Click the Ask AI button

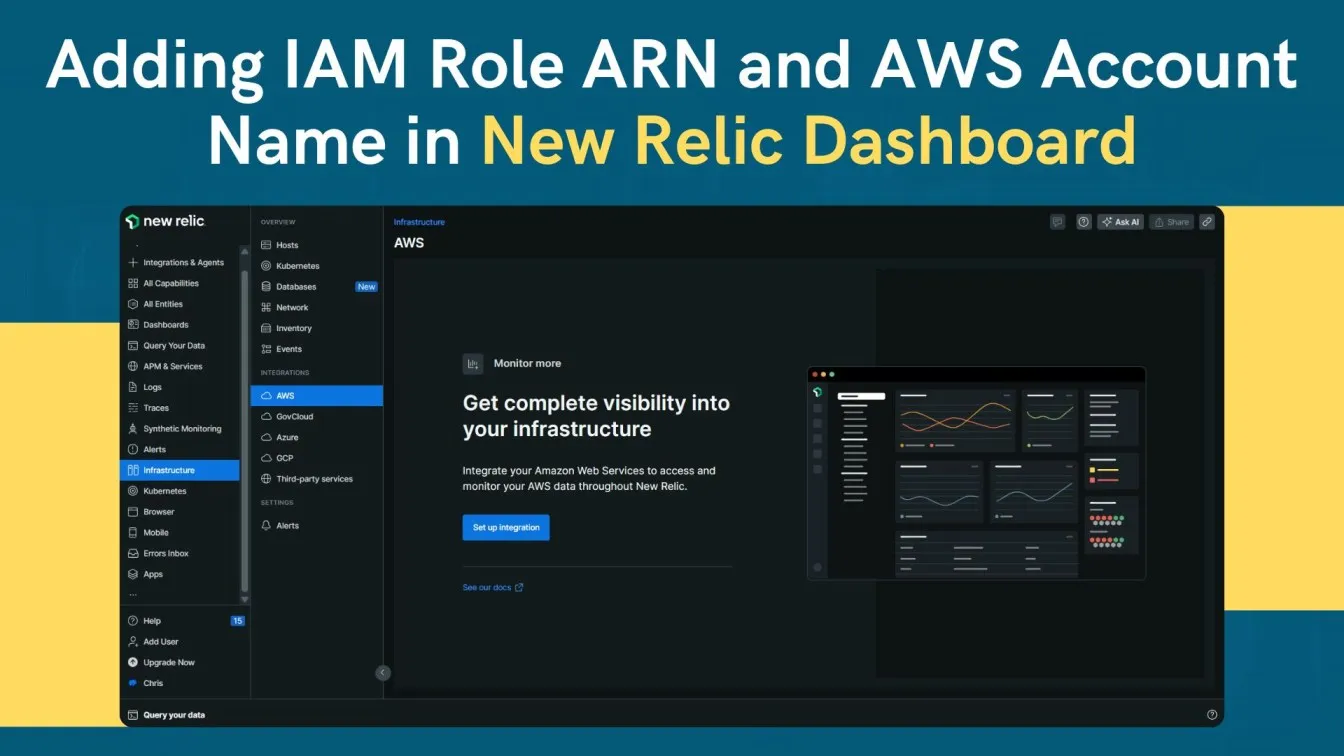1120,222
